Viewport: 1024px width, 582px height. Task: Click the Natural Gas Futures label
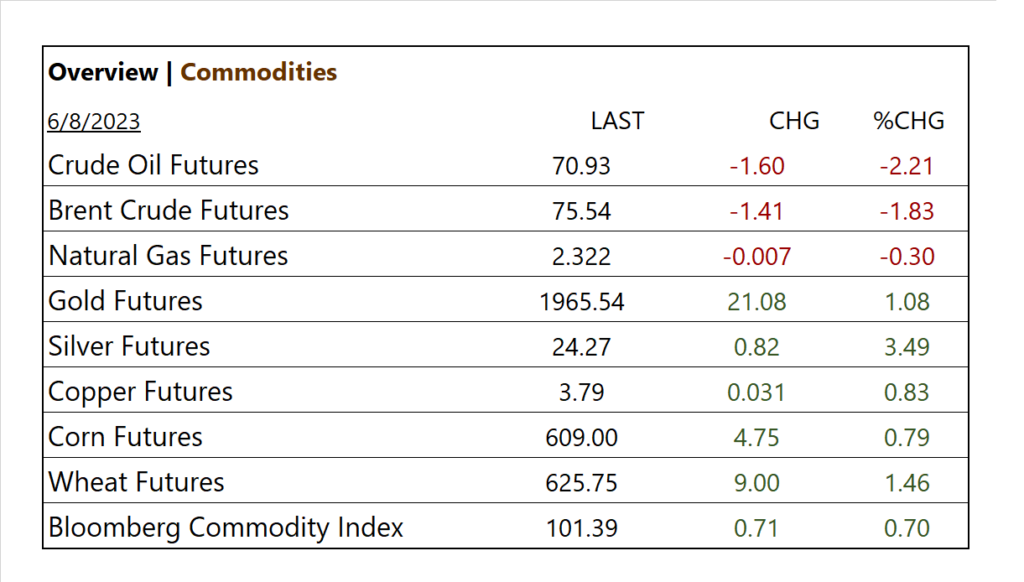[168, 256]
